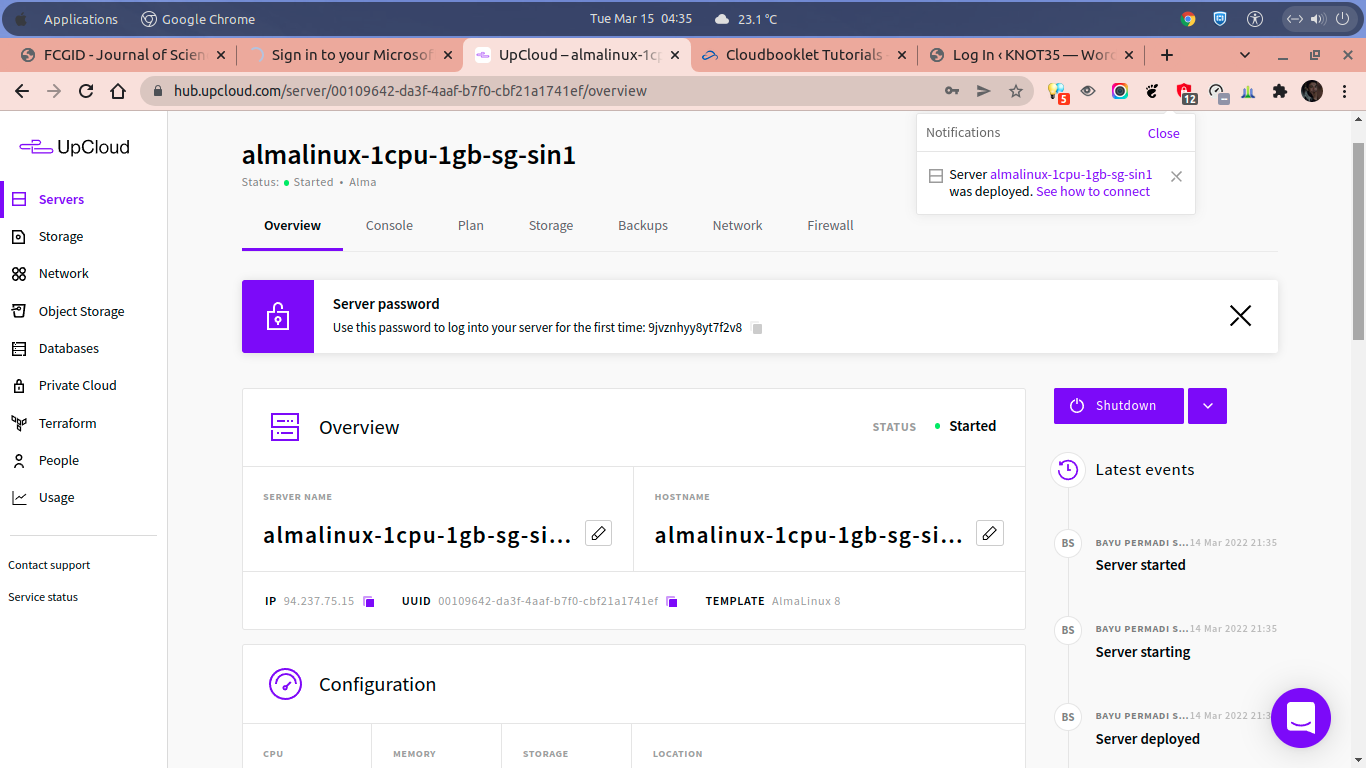Image resolution: width=1366 pixels, height=768 pixels.
Task: Expand the Shutdown options dropdown
Action: click(1207, 406)
